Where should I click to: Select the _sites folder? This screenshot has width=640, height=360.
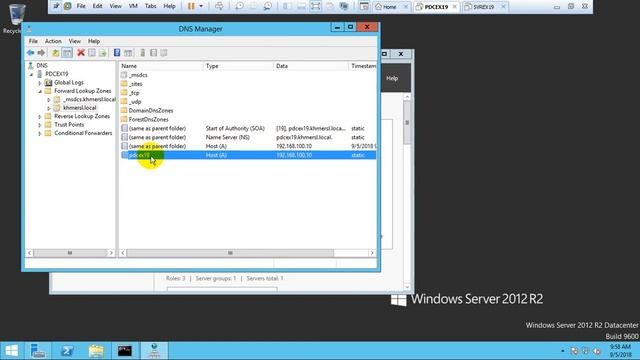click(136, 84)
